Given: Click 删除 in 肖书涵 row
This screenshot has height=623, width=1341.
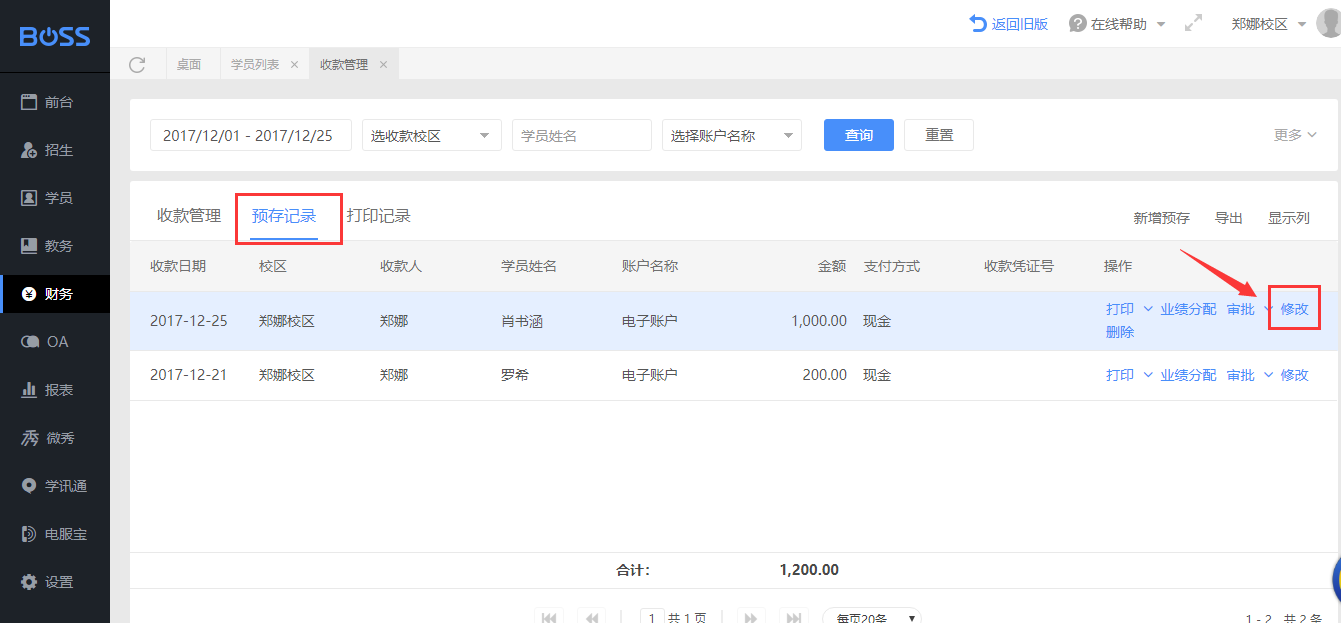Looking at the screenshot, I should tap(1120, 332).
